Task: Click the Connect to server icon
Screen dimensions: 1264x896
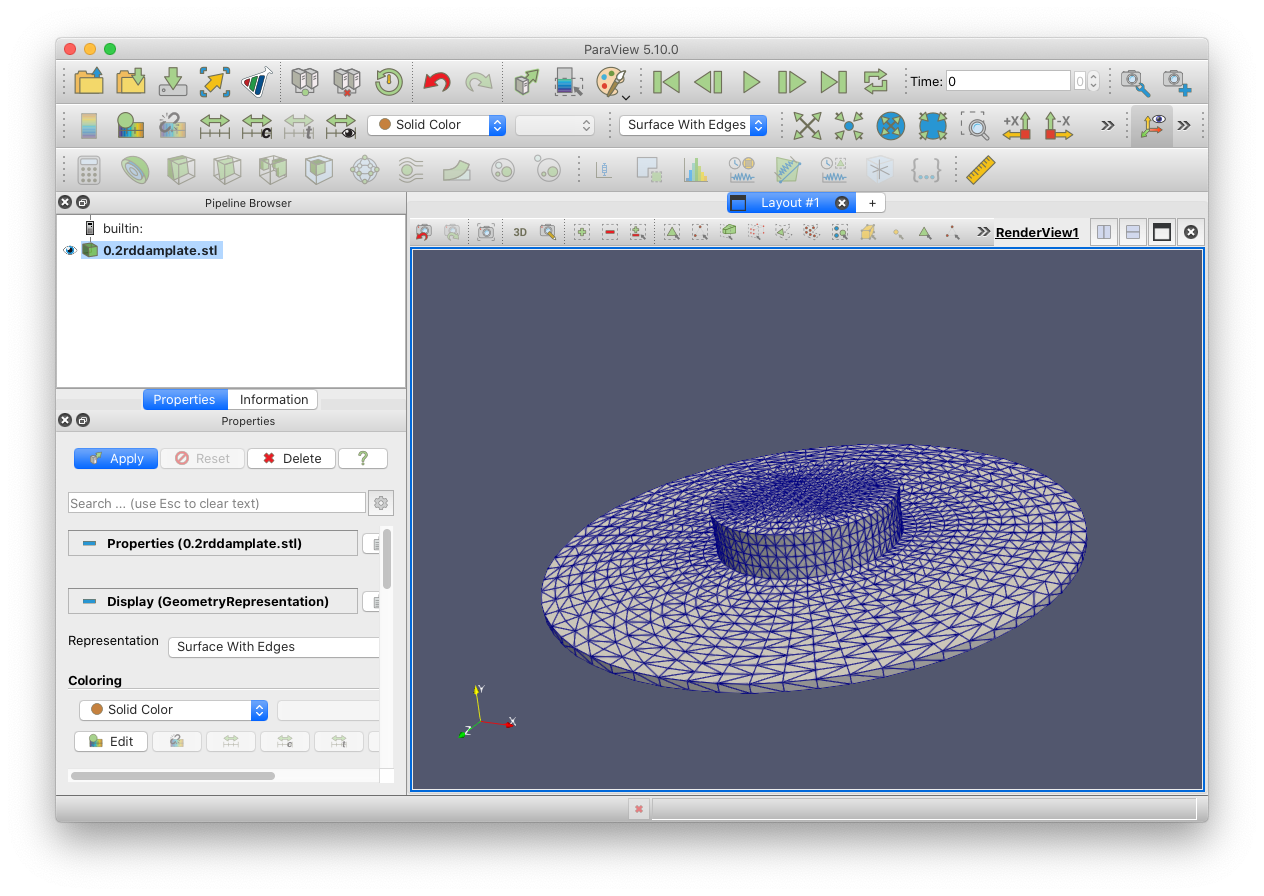Action: pyautogui.click(x=304, y=81)
